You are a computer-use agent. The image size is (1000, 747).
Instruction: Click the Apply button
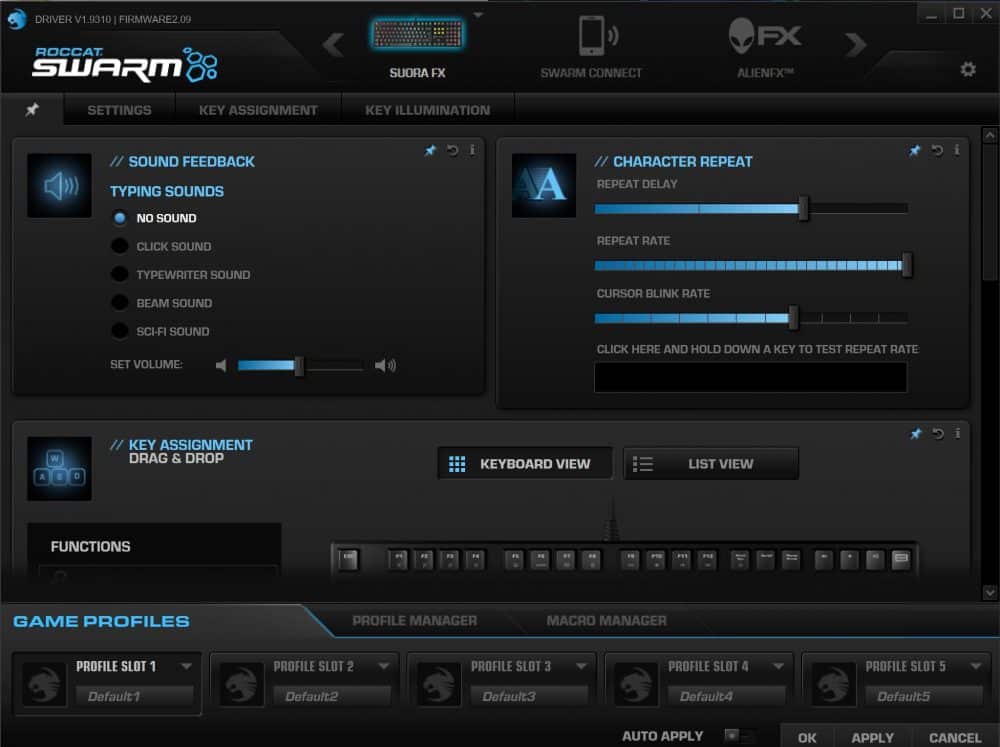pos(872,737)
